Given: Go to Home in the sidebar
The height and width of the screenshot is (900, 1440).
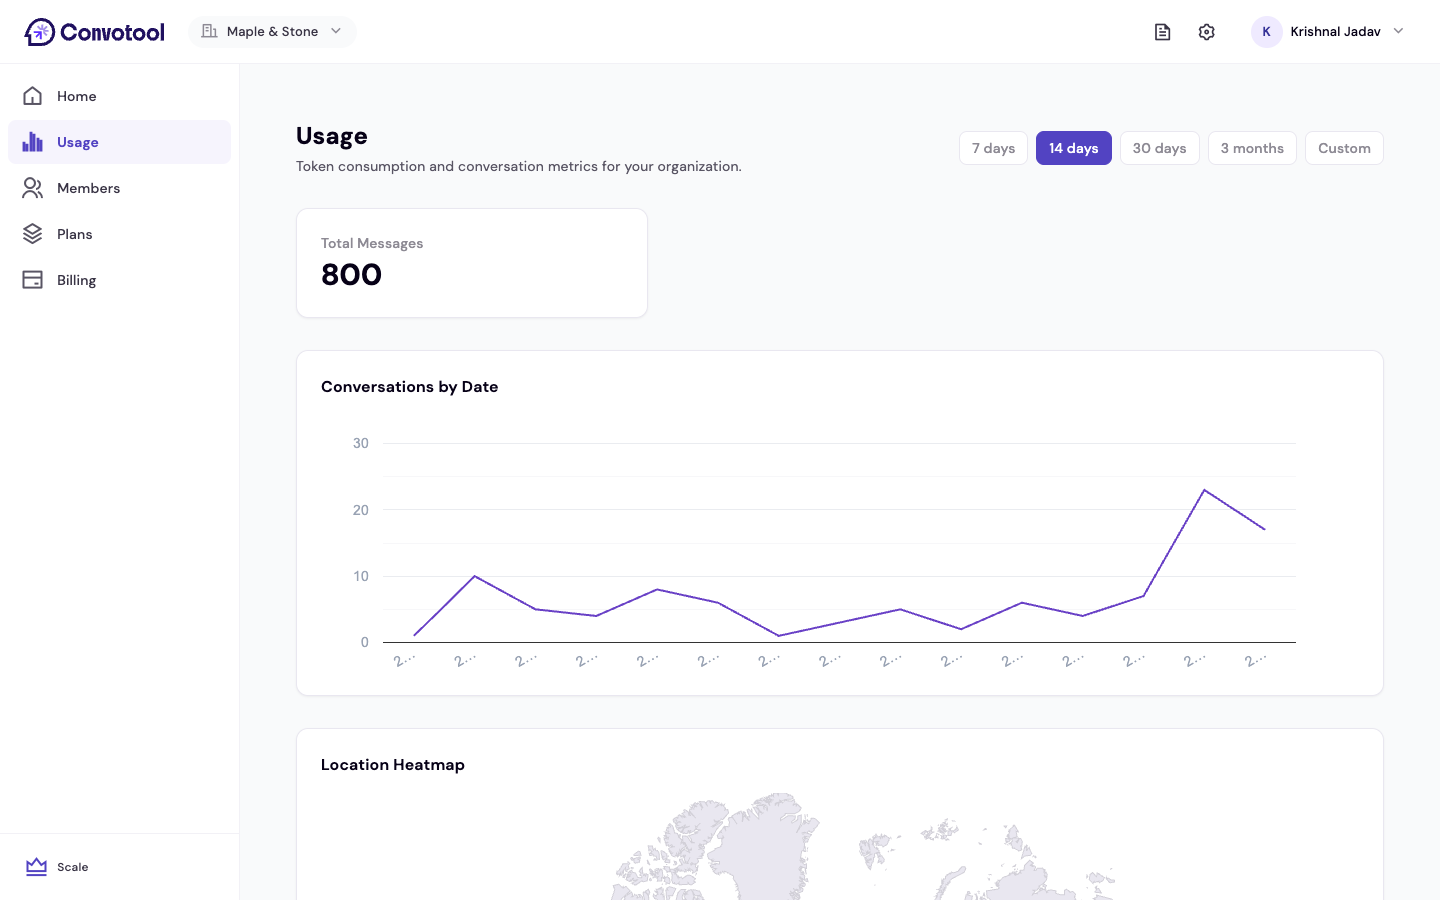Looking at the screenshot, I should click(119, 96).
